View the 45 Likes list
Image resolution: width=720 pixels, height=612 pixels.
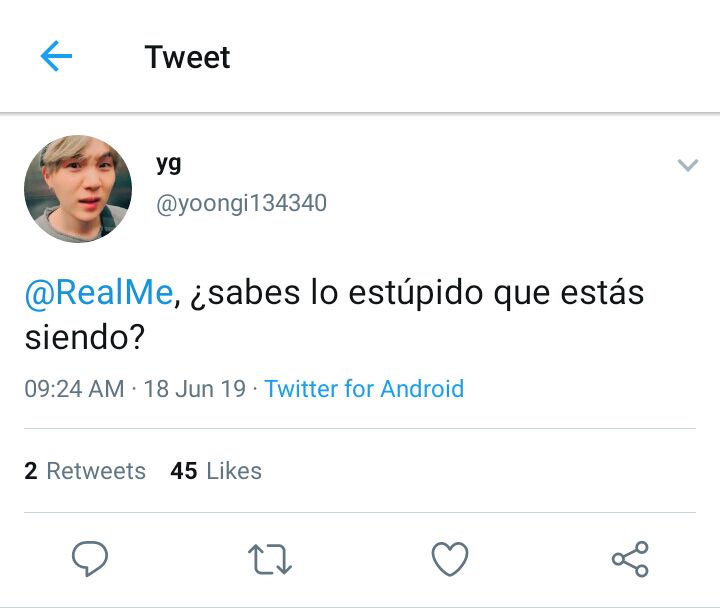[216, 471]
